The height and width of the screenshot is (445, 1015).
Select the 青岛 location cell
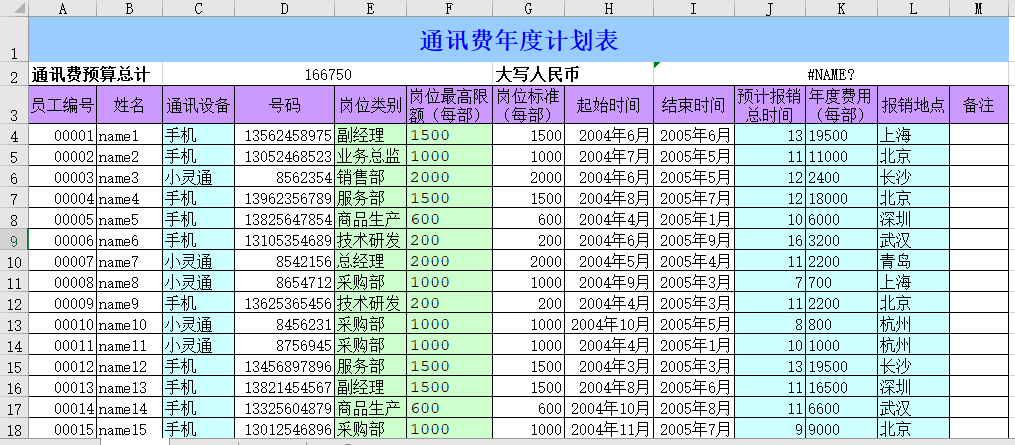(x=912, y=262)
